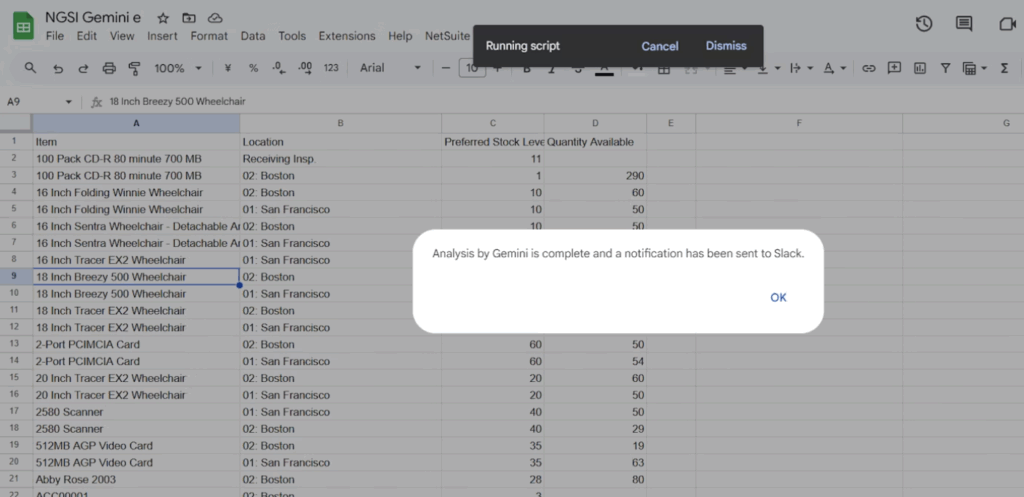Open the 123 more formats menu
Screen dimensions: 1024x497
[x=331, y=68]
